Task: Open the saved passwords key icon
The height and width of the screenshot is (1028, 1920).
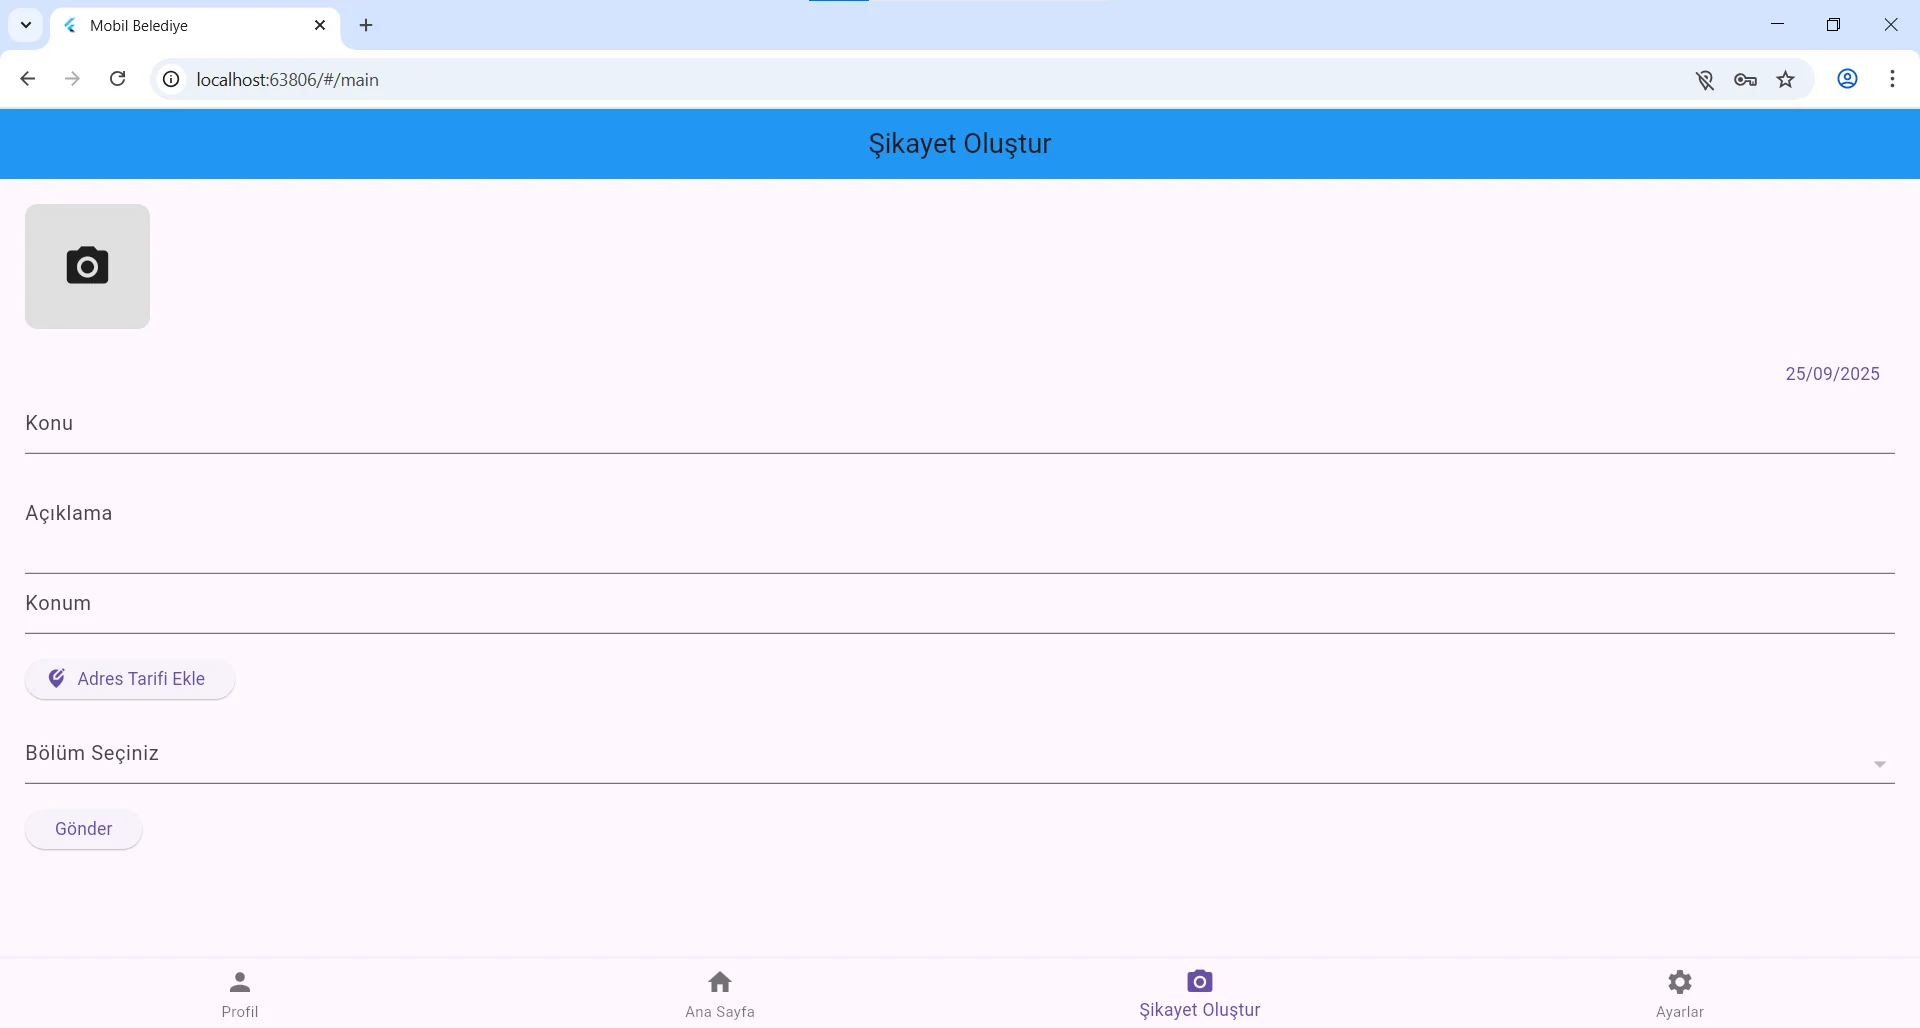Action: [1746, 80]
